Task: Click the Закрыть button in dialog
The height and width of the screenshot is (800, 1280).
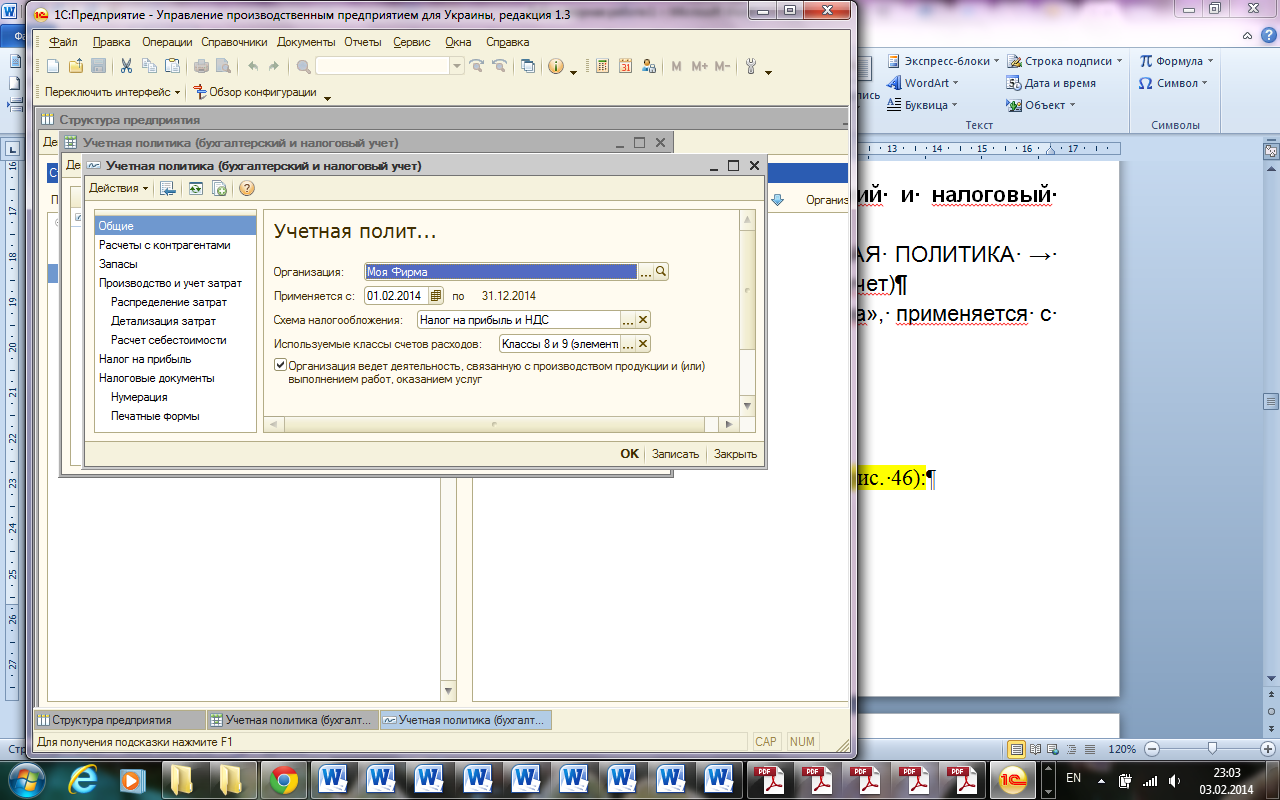Action: pos(735,454)
